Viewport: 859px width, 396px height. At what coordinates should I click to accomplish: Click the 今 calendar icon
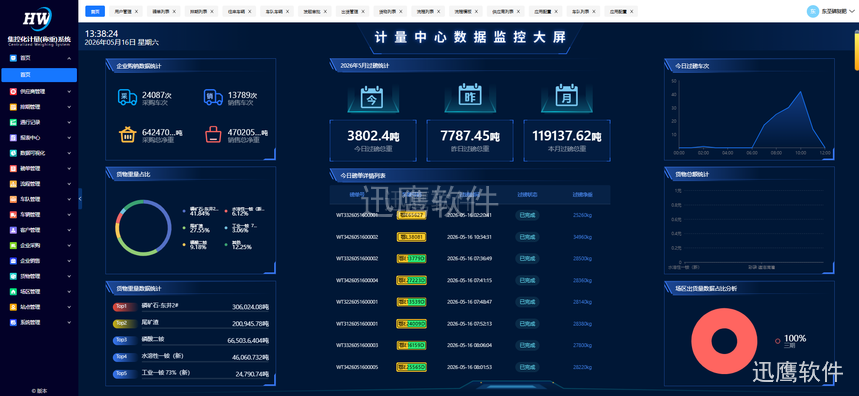click(x=372, y=96)
